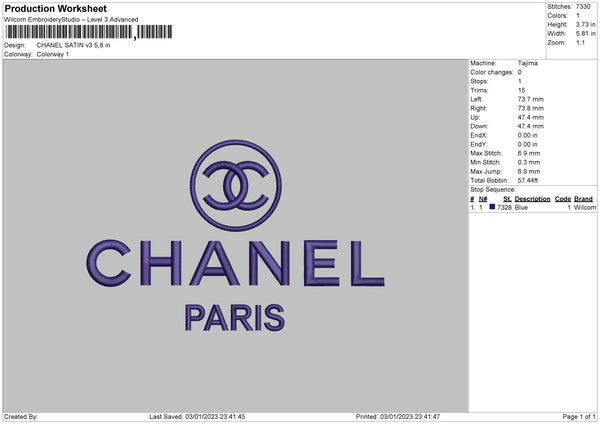Select the Trims value "15"

[x=522, y=90]
